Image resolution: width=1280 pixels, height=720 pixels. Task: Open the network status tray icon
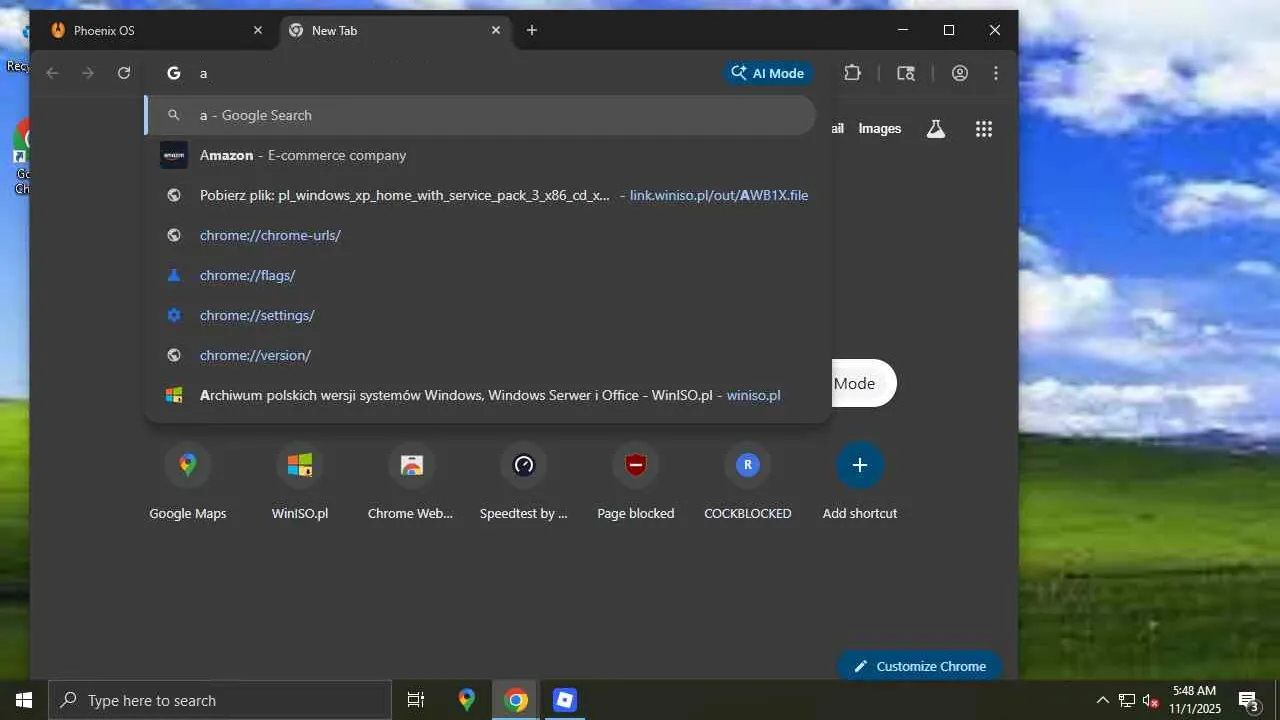pos(1127,700)
